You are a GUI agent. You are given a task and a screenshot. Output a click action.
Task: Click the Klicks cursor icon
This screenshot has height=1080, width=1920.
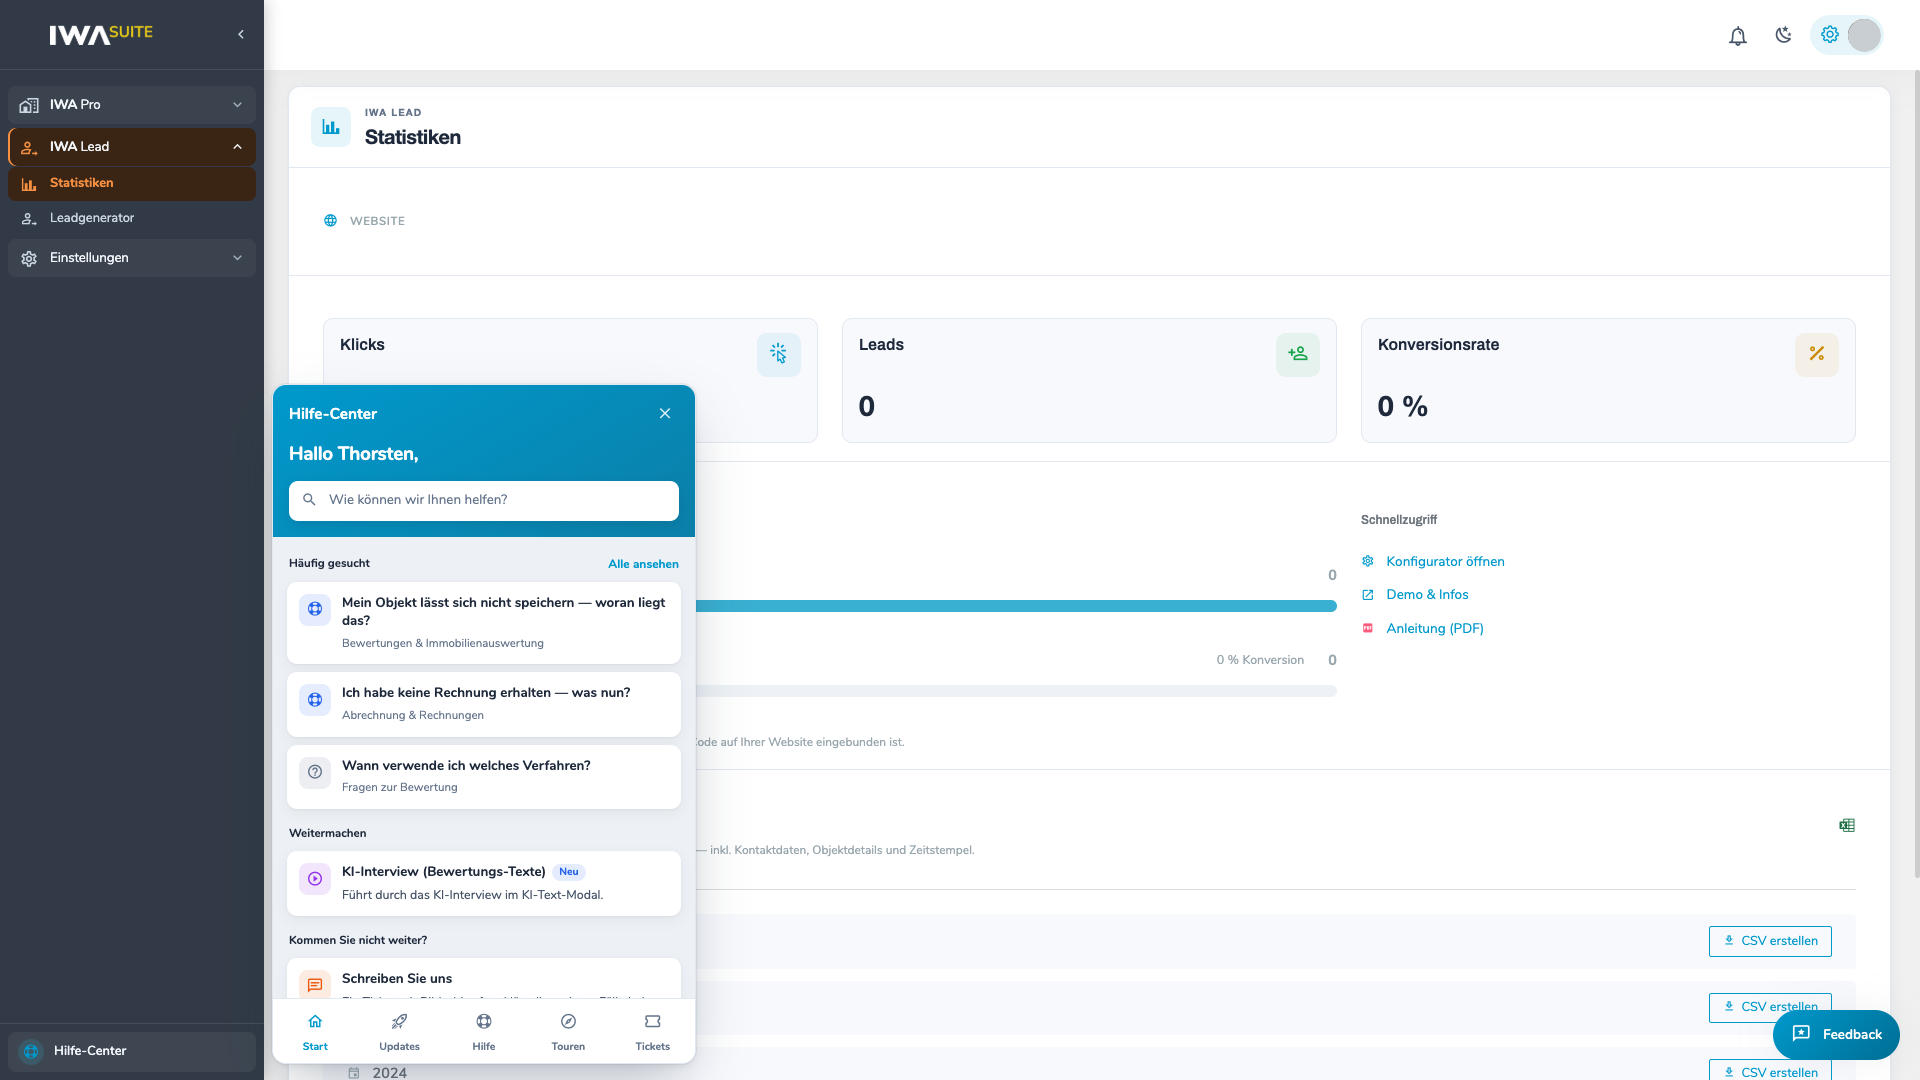[x=779, y=354]
